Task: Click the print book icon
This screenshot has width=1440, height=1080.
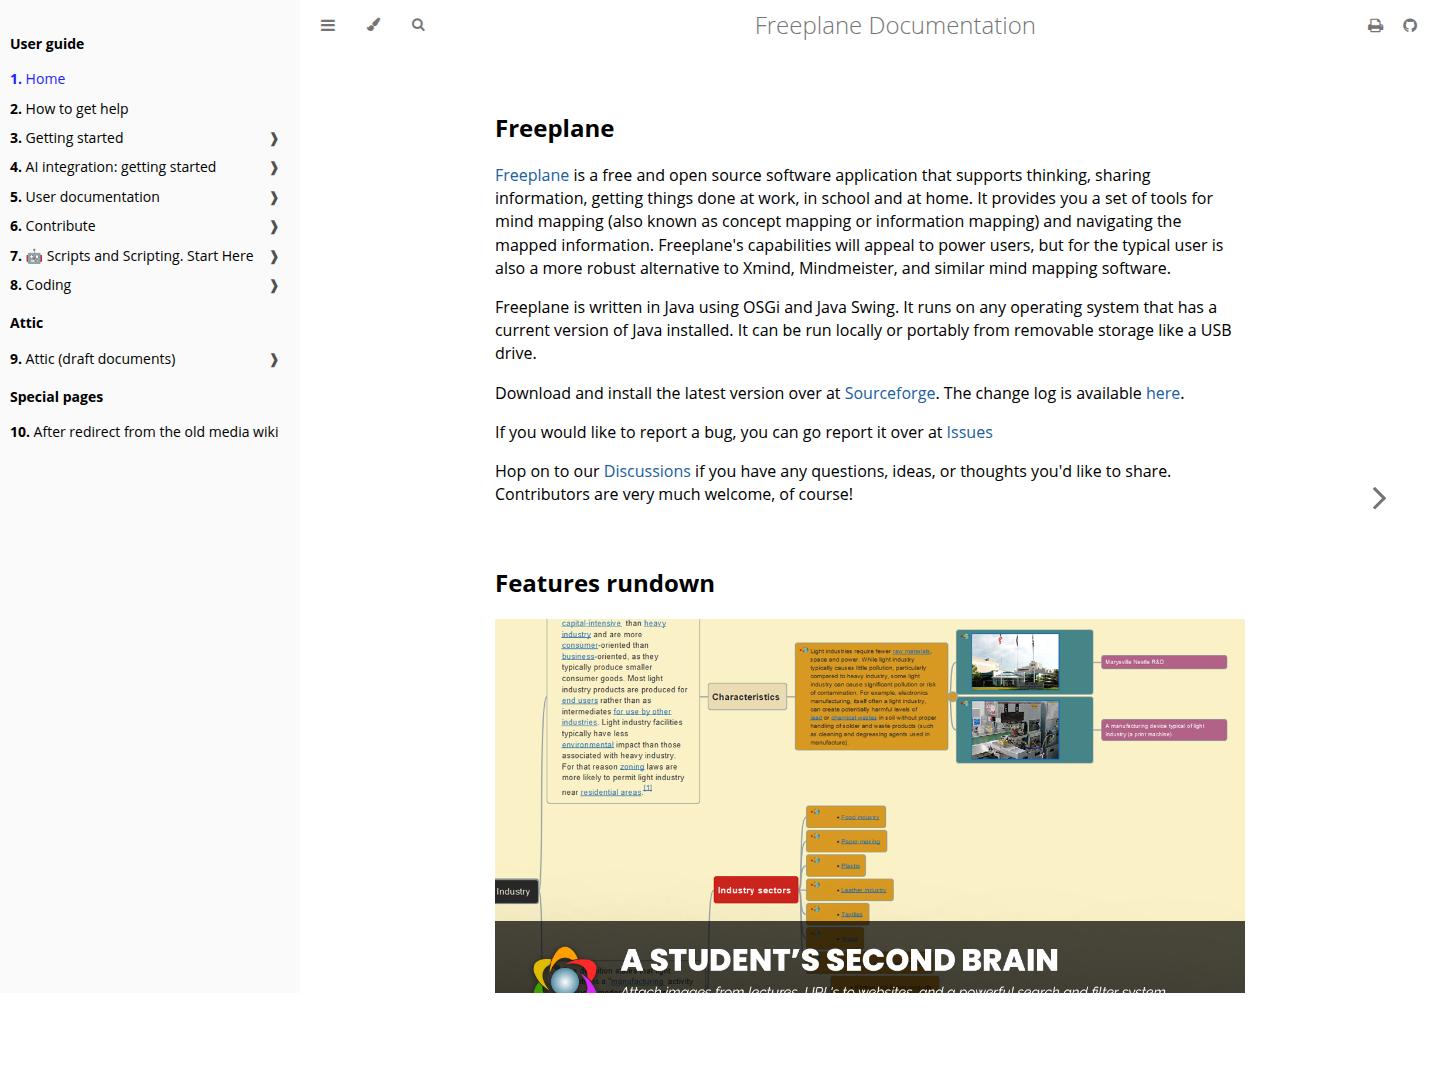Action: (x=1376, y=26)
